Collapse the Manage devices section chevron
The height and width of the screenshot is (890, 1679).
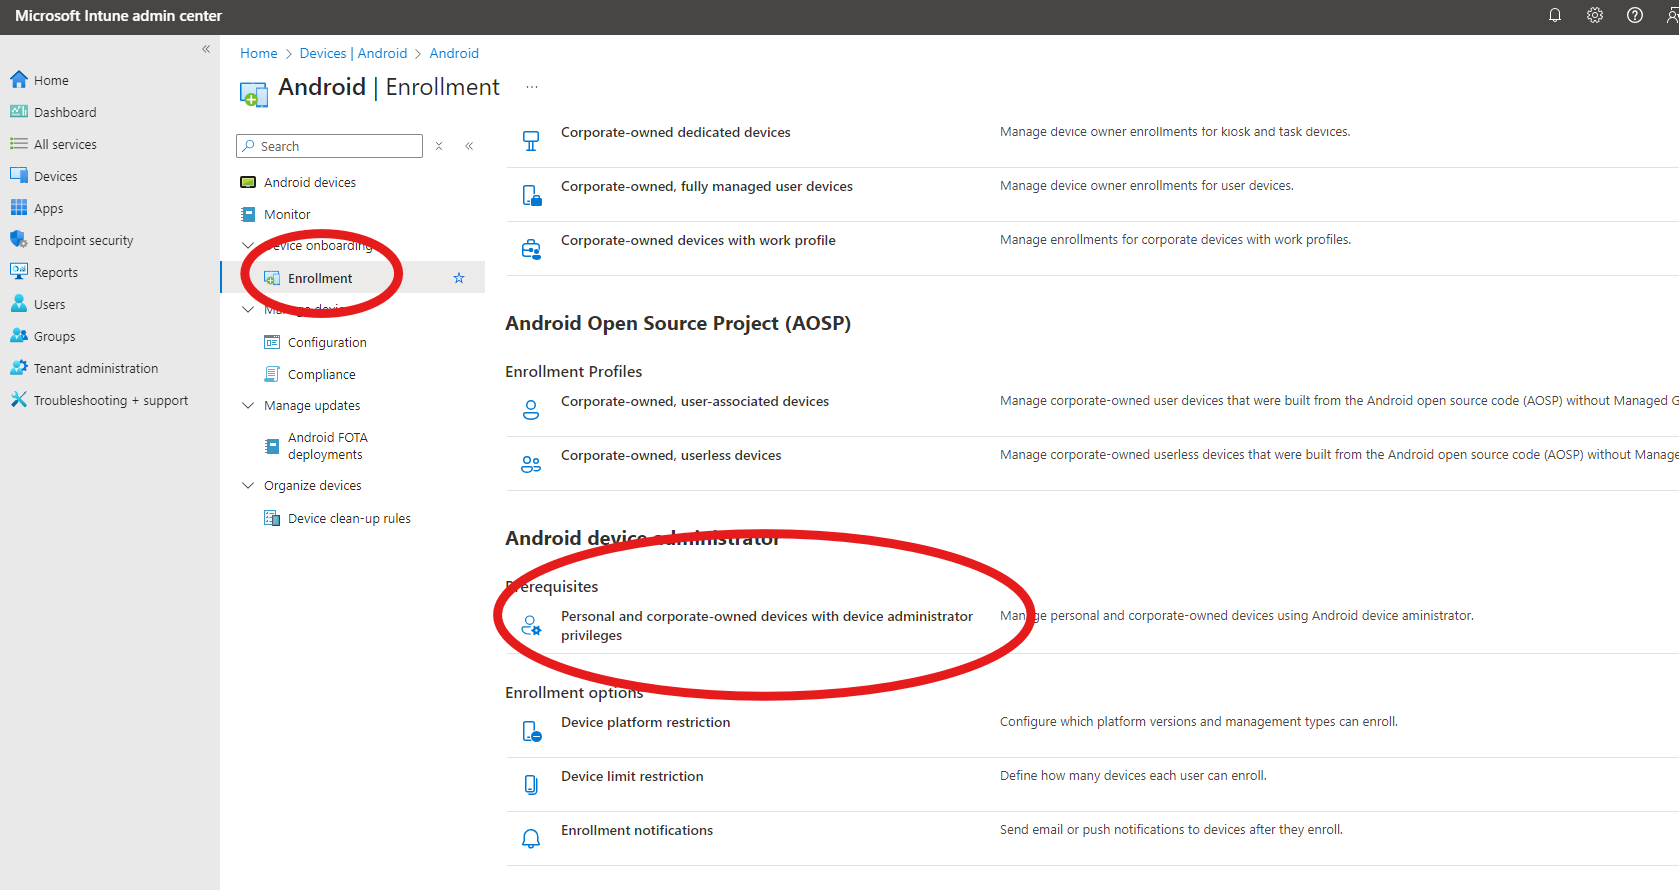pyautogui.click(x=248, y=309)
